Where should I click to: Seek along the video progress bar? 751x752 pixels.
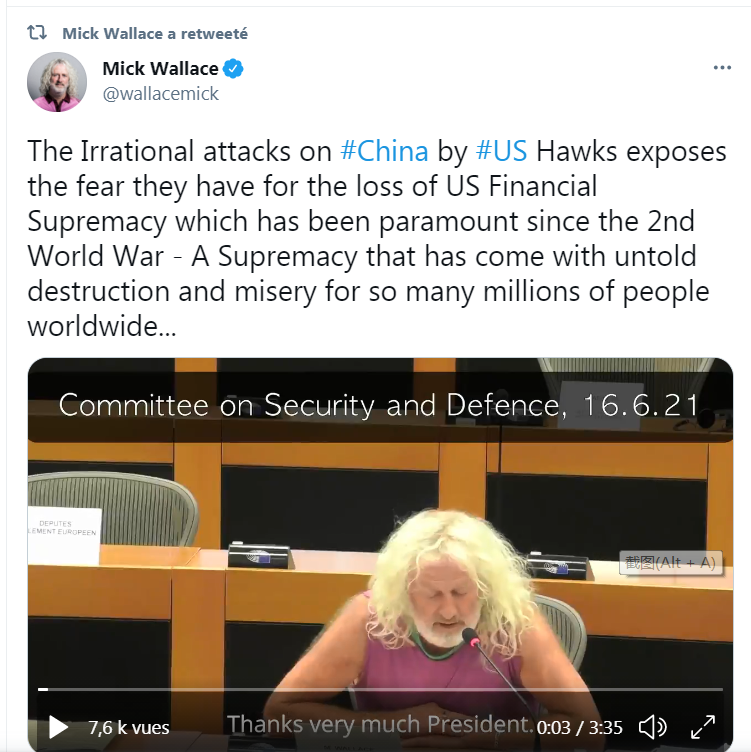(x=380, y=690)
